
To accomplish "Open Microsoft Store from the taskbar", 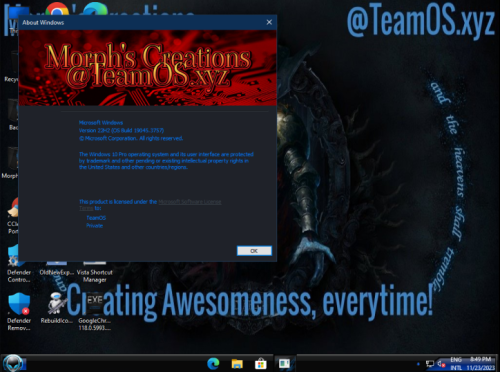I will coord(261,363).
